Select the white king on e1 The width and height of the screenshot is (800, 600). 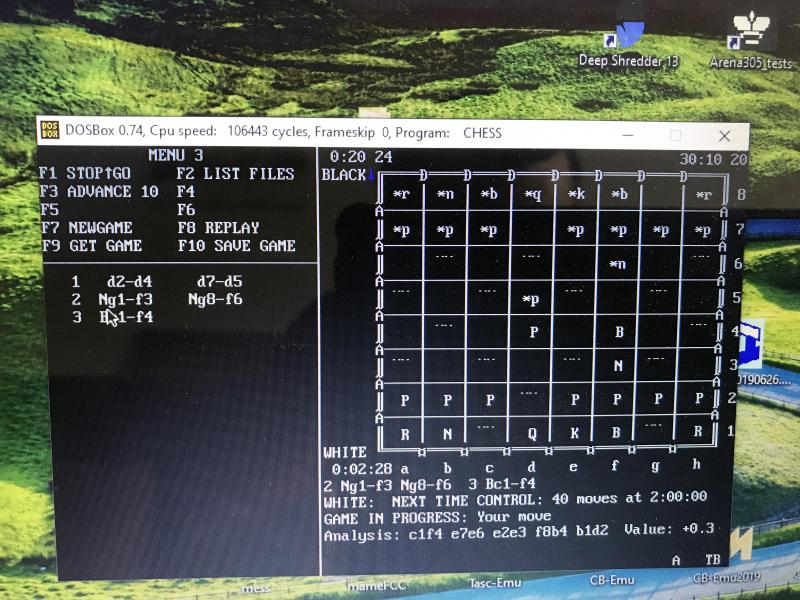(x=575, y=434)
